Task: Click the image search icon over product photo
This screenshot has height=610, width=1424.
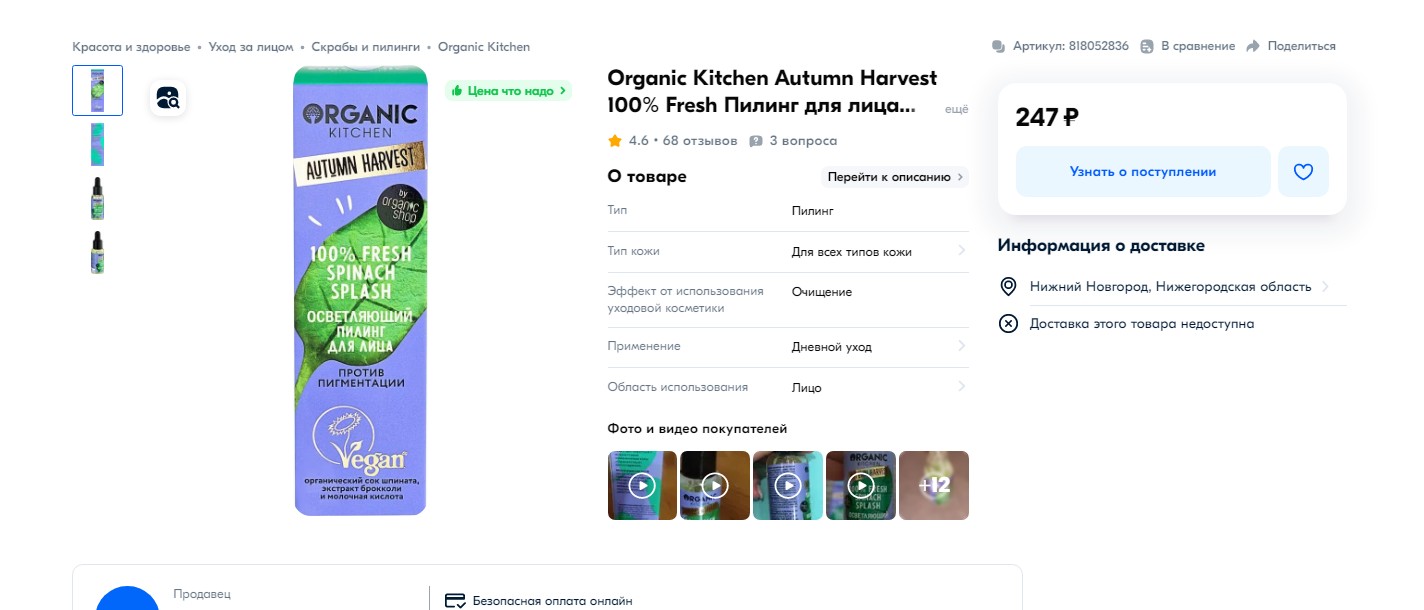Action: 168,98
